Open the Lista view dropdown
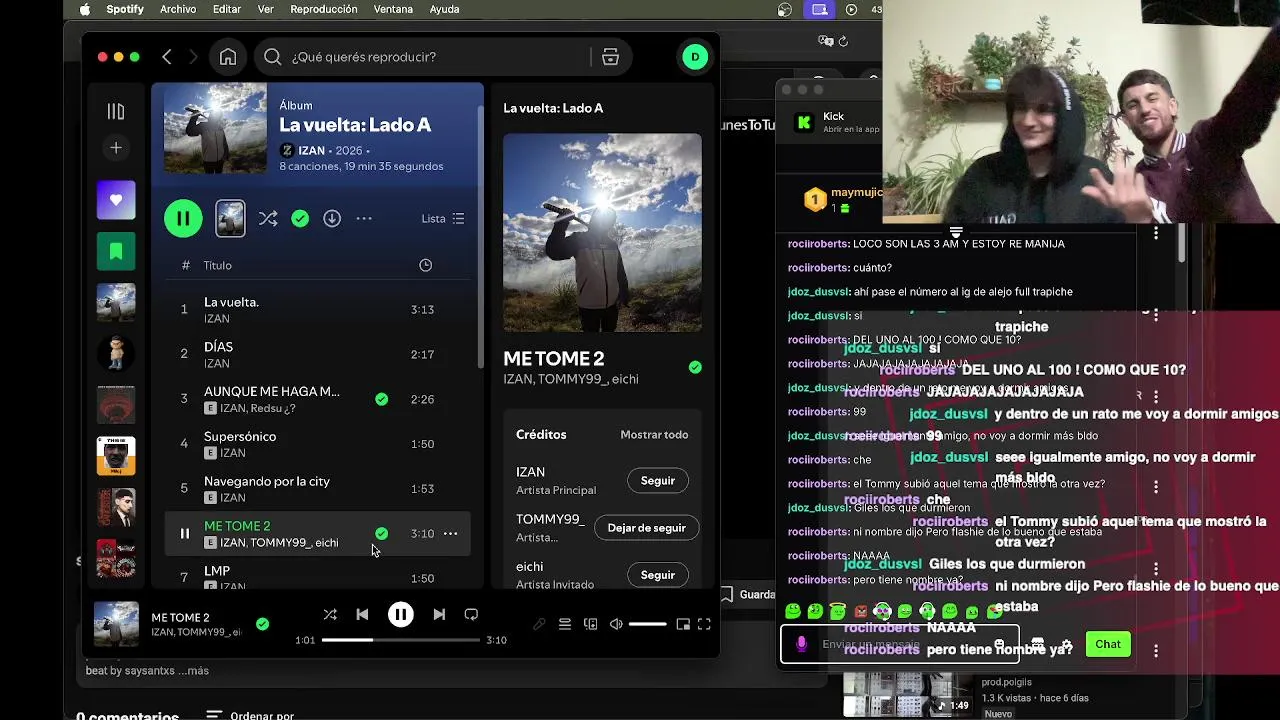The width and height of the screenshot is (1280, 720). tap(443, 218)
